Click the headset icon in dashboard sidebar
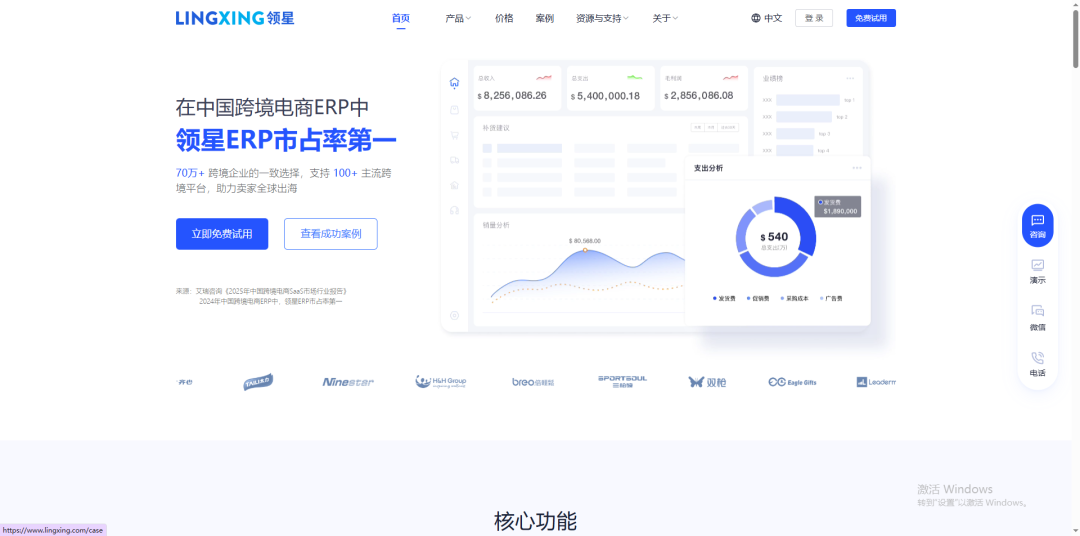The width and height of the screenshot is (1080, 536). pos(454,209)
